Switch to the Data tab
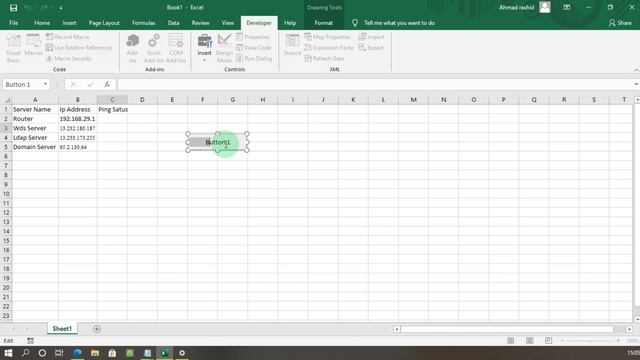Viewport: 640px width, 360px height. [173, 23]
